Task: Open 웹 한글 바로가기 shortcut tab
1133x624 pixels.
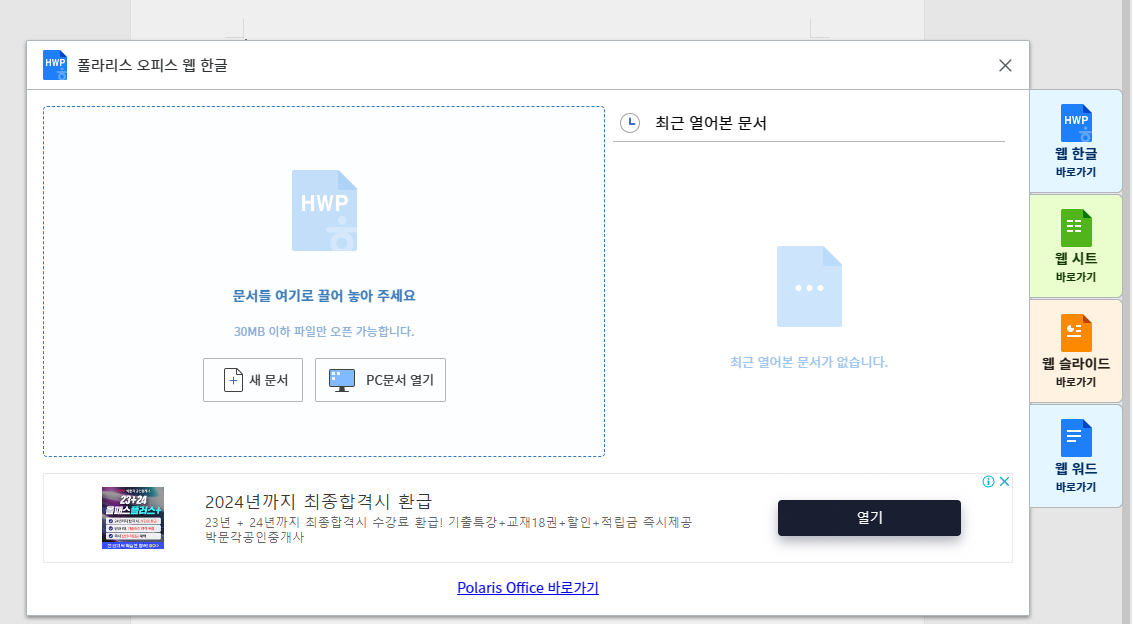Action: click(x=1076, y=142)
